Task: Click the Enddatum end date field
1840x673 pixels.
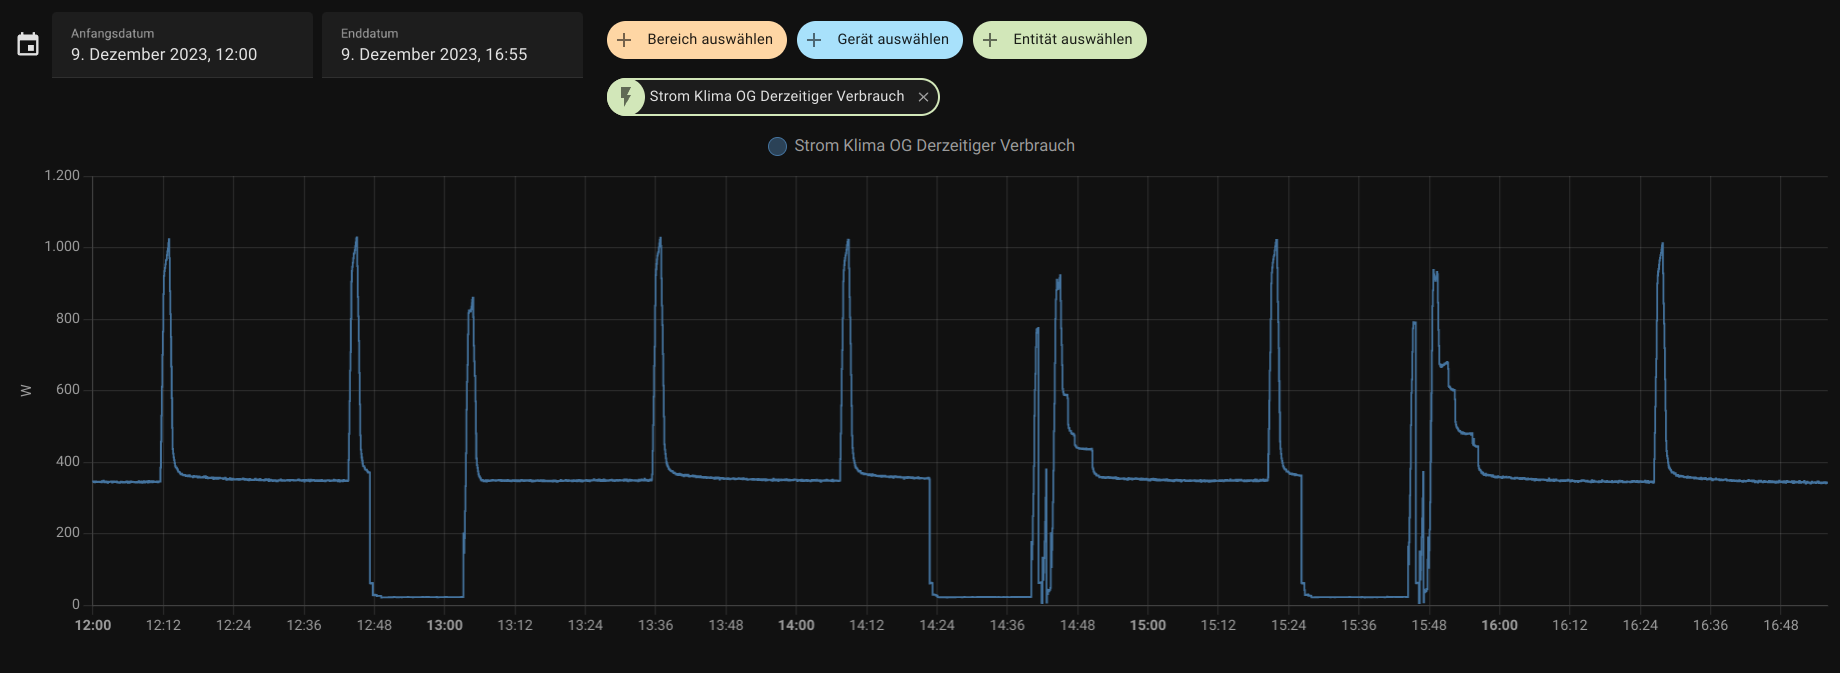Action: coord(452,45)
